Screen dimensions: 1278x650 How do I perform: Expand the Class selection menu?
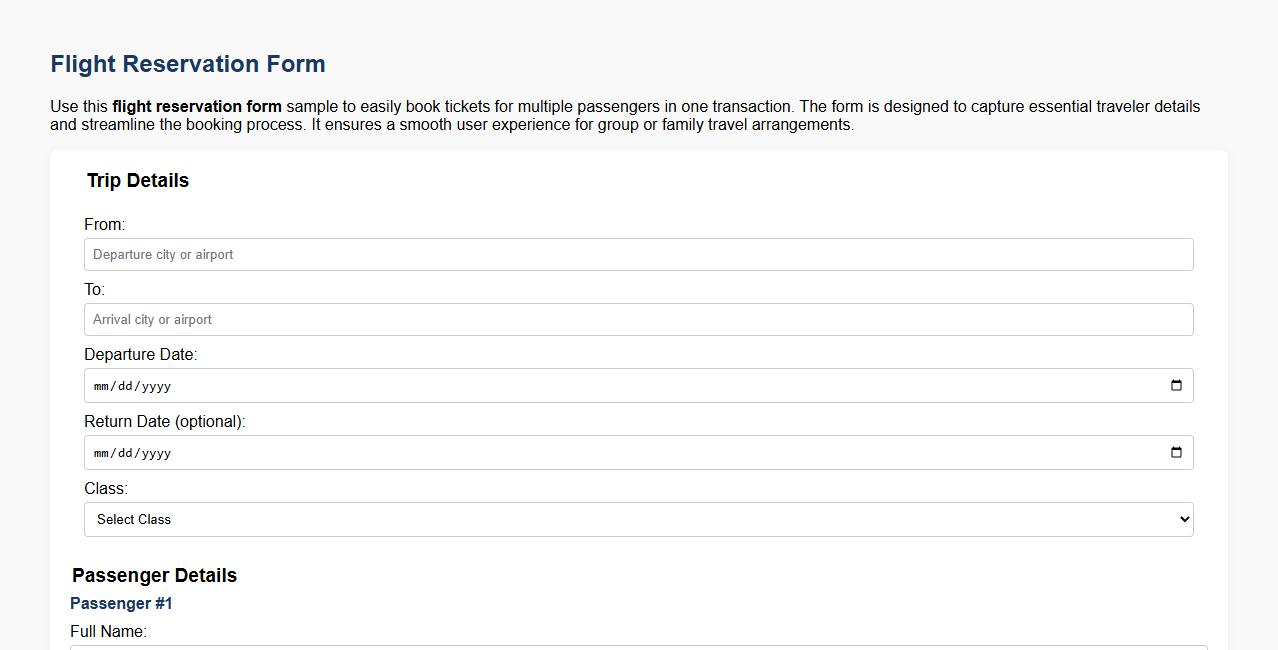[x=638, y=519]
